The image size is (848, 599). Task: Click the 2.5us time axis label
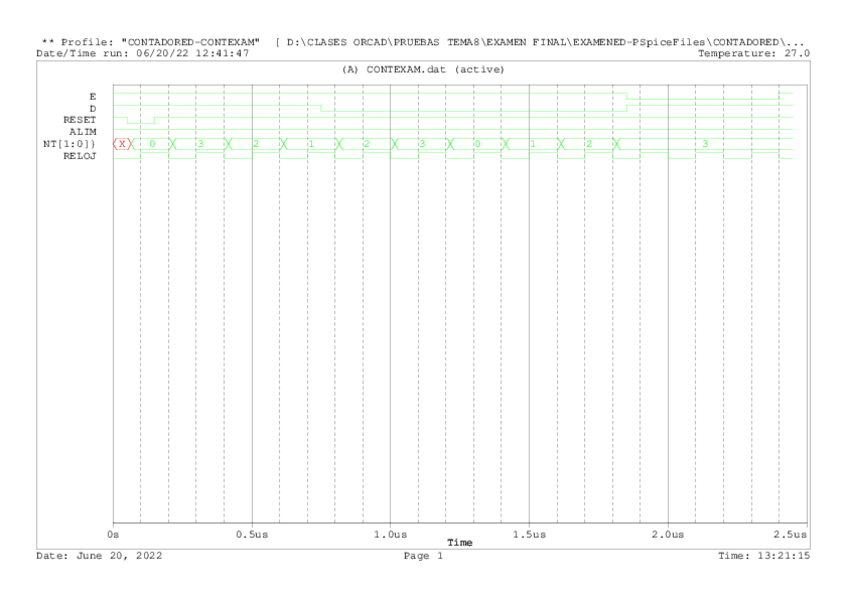click(x=793, y=536)
